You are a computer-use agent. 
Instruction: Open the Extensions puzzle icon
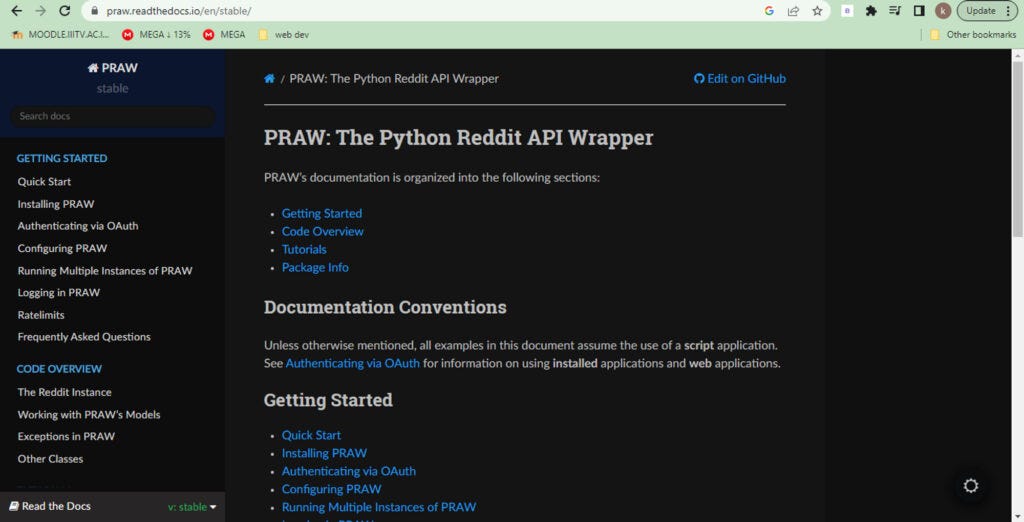tap(871, 11)
